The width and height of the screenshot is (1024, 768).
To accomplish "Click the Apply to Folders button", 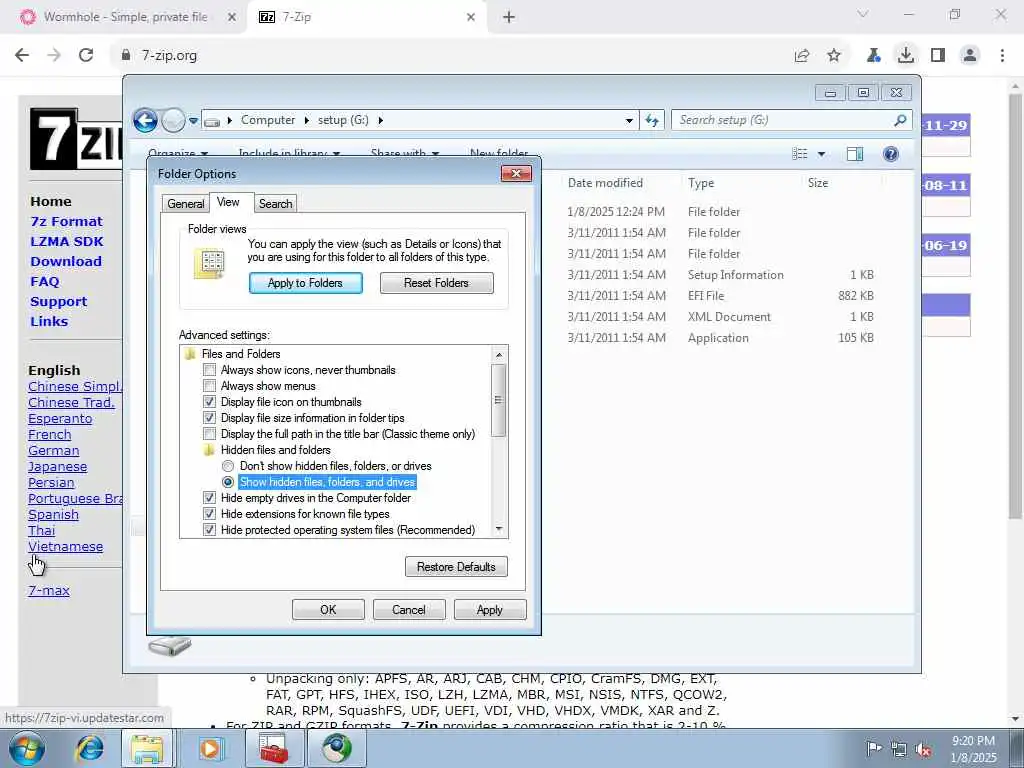I will click(306, 283).
